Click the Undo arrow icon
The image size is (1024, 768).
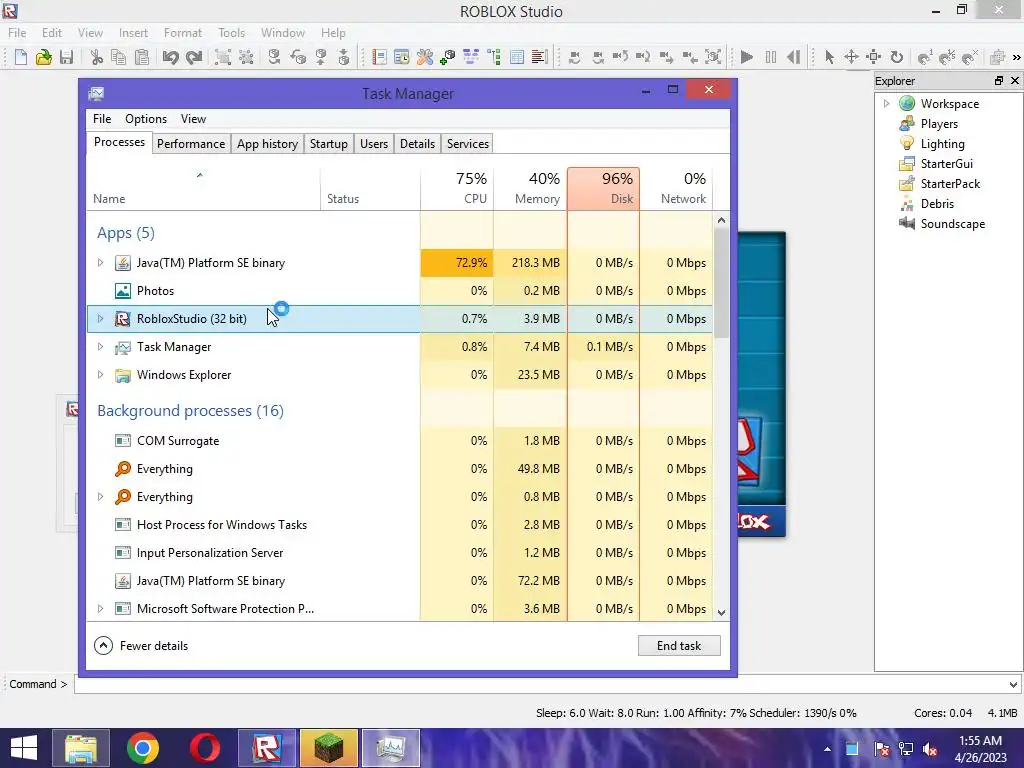click(x=170, y=57)
